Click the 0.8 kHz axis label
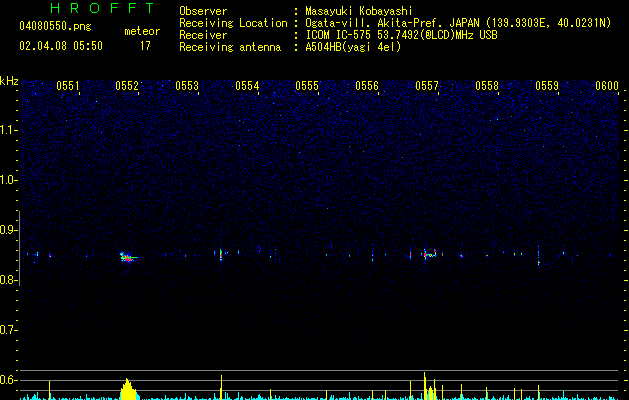The width and height of the screenshot is (629, 400). pos(8,280)
